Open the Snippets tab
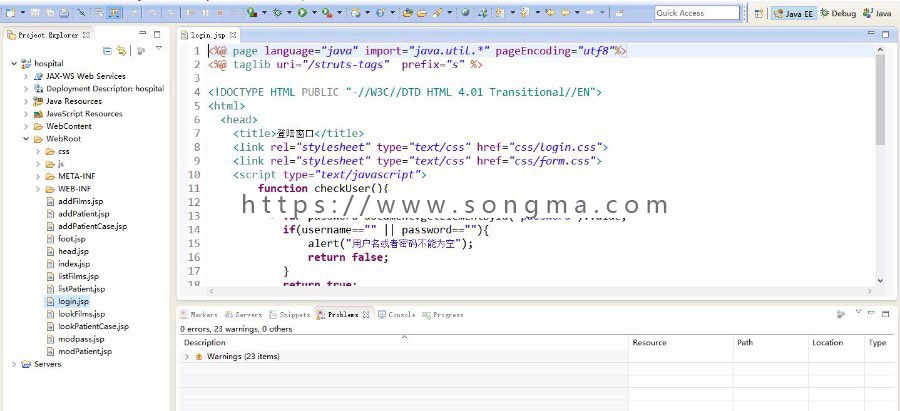This screenshot has height=411, width=900. (x=290, y=315)
